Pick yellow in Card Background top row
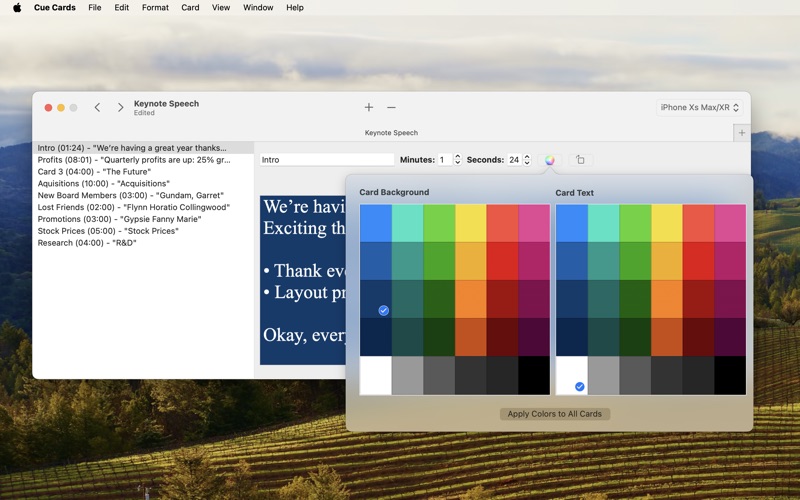Viewport: 800px width, 500px height. 470,223
